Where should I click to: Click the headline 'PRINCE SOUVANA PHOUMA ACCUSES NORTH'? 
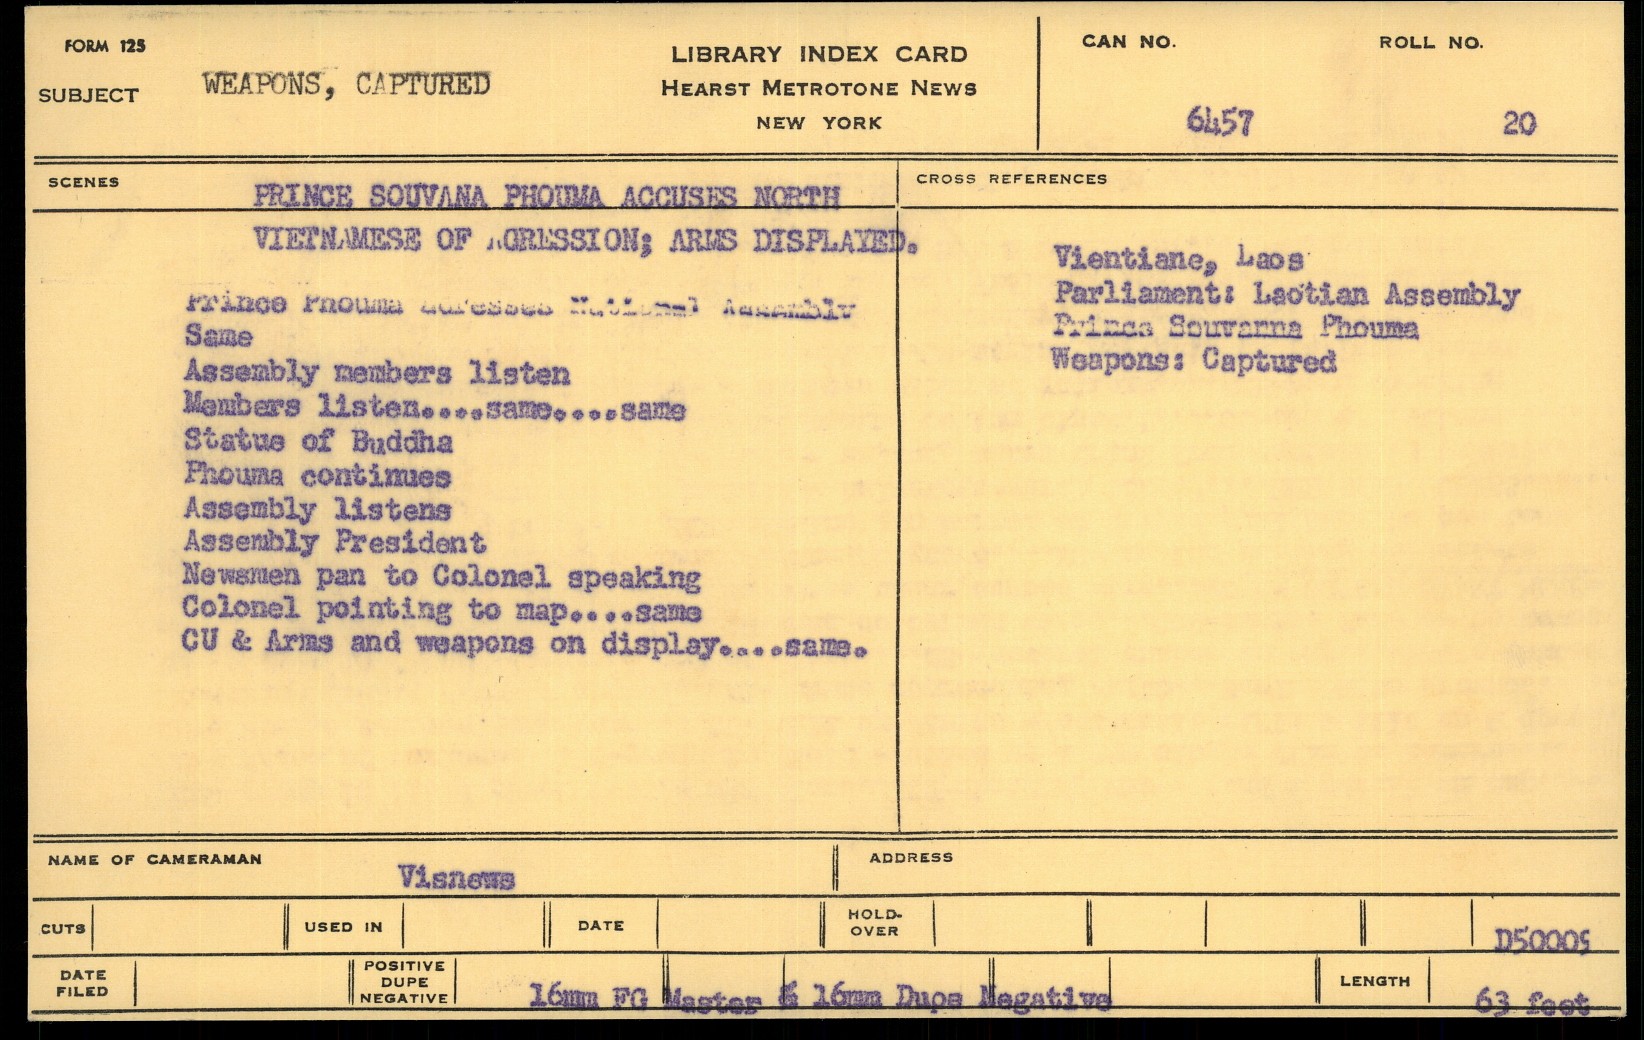click(546, 197)
